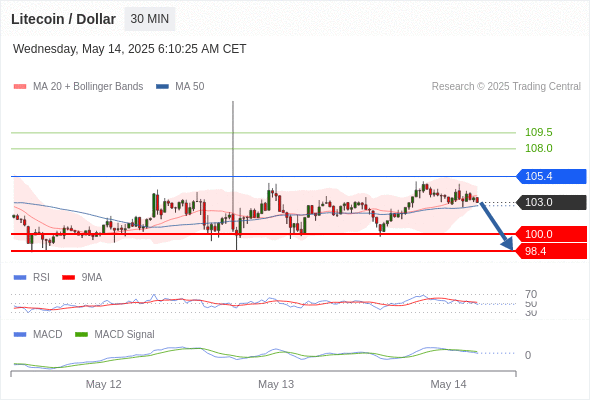Image resolution: width=590 pixels, height=400 pixels.
Task: Select the 98.4 red target tag
Action: (551, 251)
